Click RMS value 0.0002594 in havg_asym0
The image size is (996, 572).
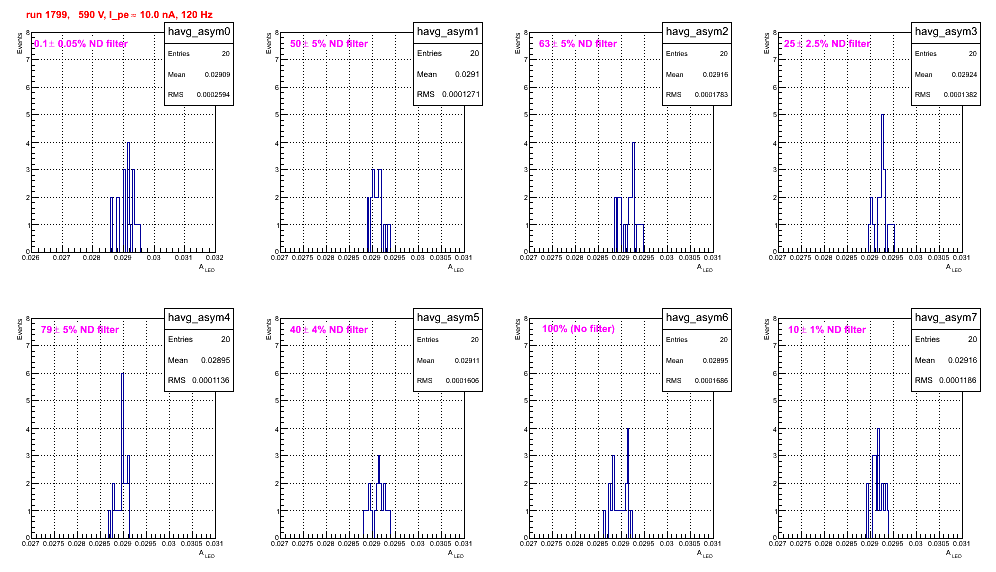213,95
